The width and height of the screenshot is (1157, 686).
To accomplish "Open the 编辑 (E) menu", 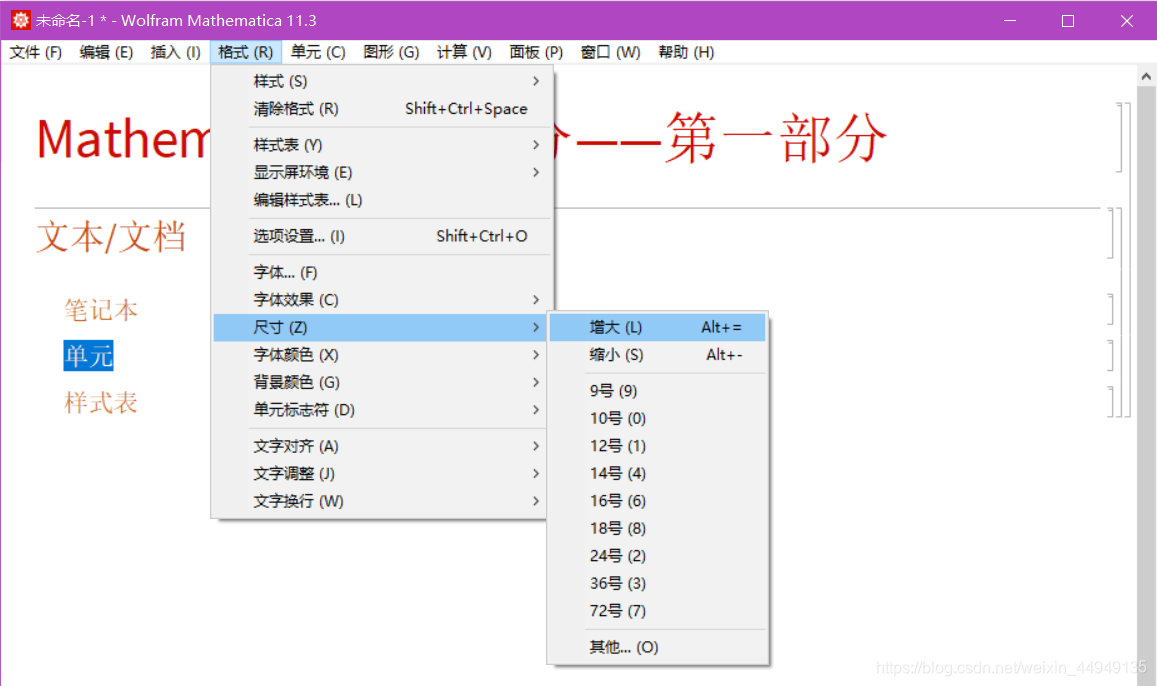I will tap(106, 52).
